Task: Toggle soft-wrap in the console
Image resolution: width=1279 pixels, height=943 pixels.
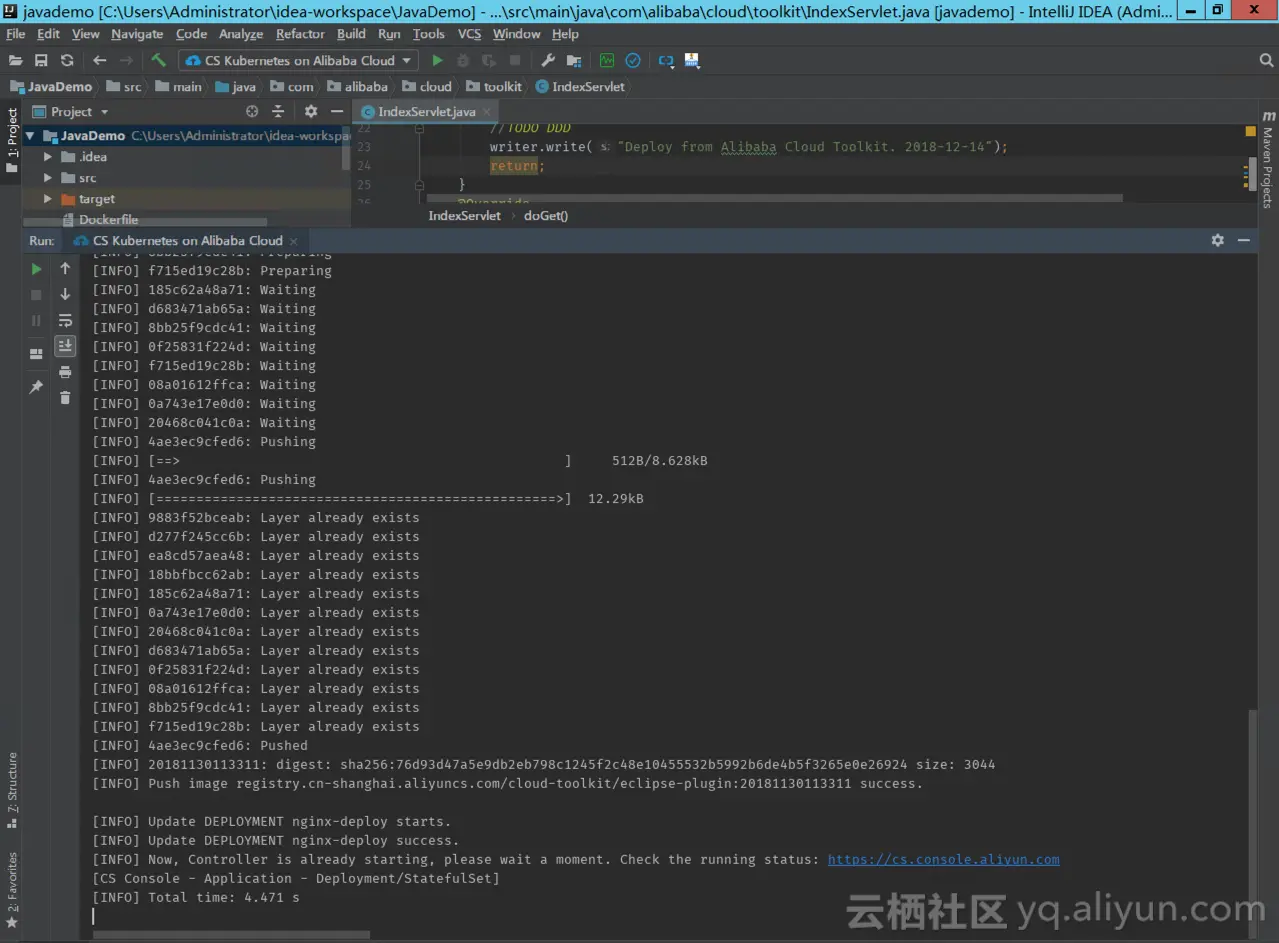Action: [x=65, y=321]
